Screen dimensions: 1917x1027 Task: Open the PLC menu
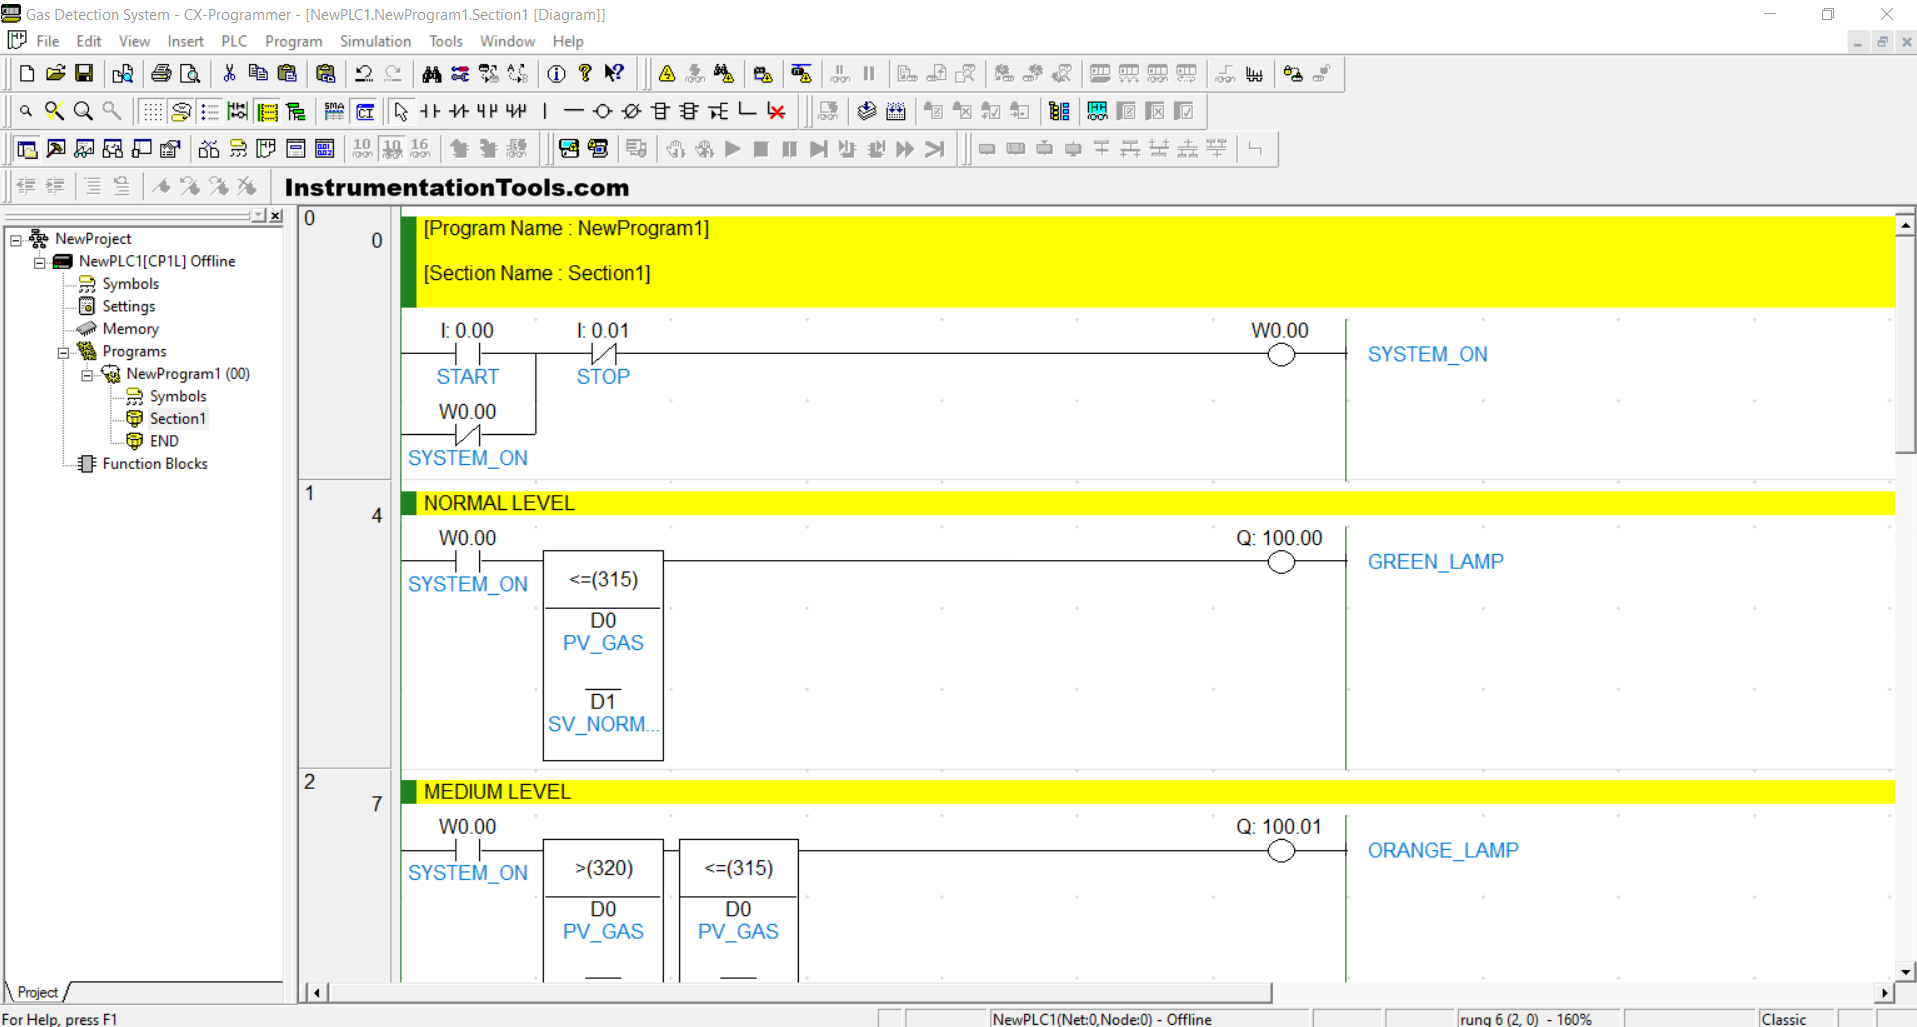pyautogui.click(x=234, y=41)
